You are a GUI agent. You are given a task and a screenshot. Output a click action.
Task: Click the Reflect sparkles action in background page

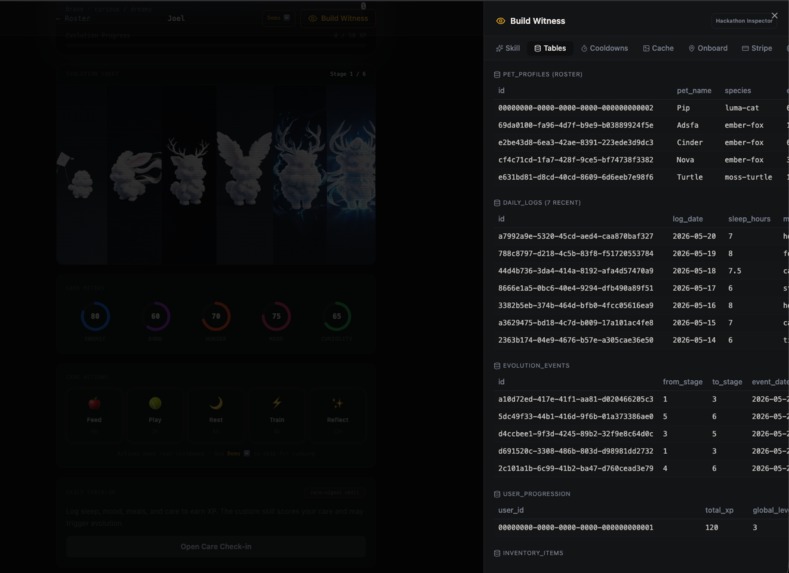(x=338, y=415)
